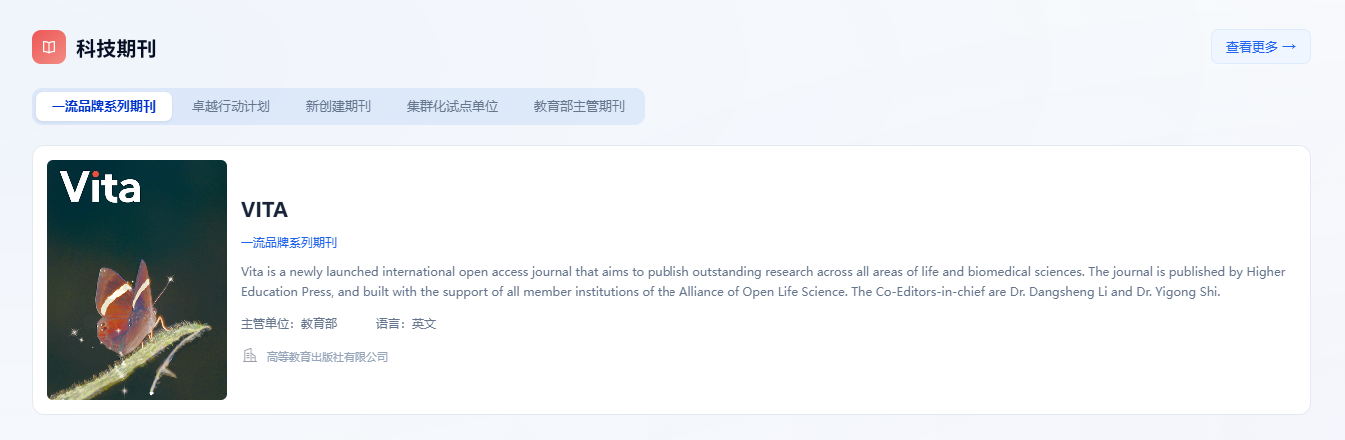Image resolution: width=1345 pixels, height=440 pixels.
Task: Click the 科技期刊 section heading
Action: [x=116, y=48]
